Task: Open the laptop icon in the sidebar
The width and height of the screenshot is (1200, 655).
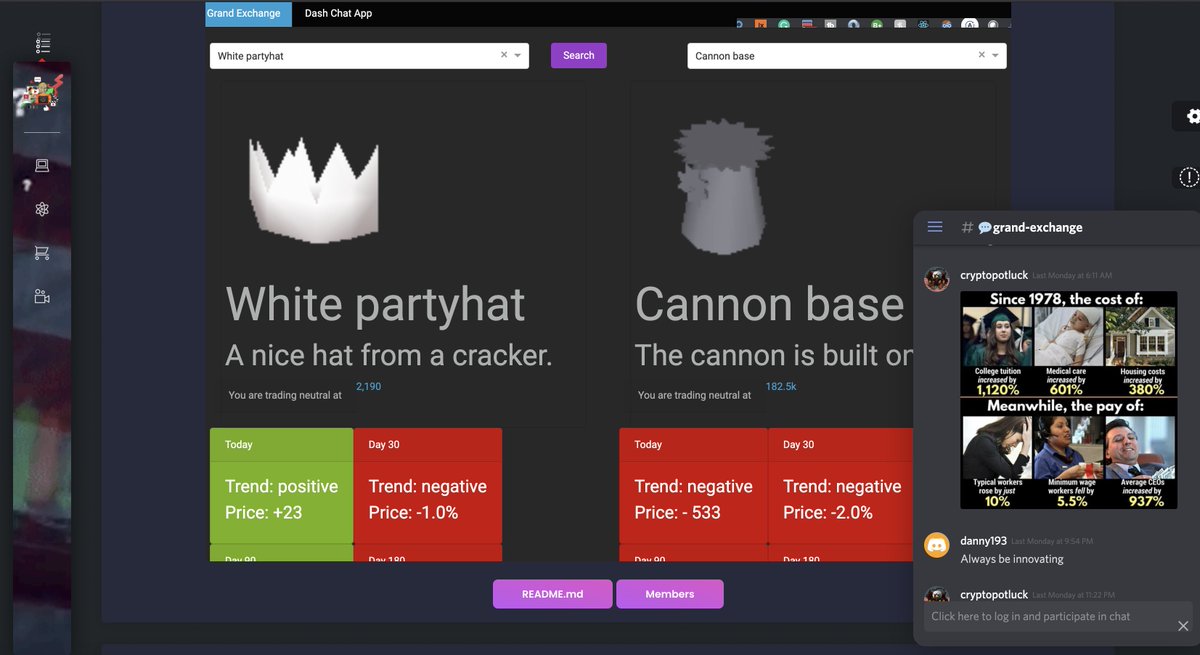Action: click(42, 165)
